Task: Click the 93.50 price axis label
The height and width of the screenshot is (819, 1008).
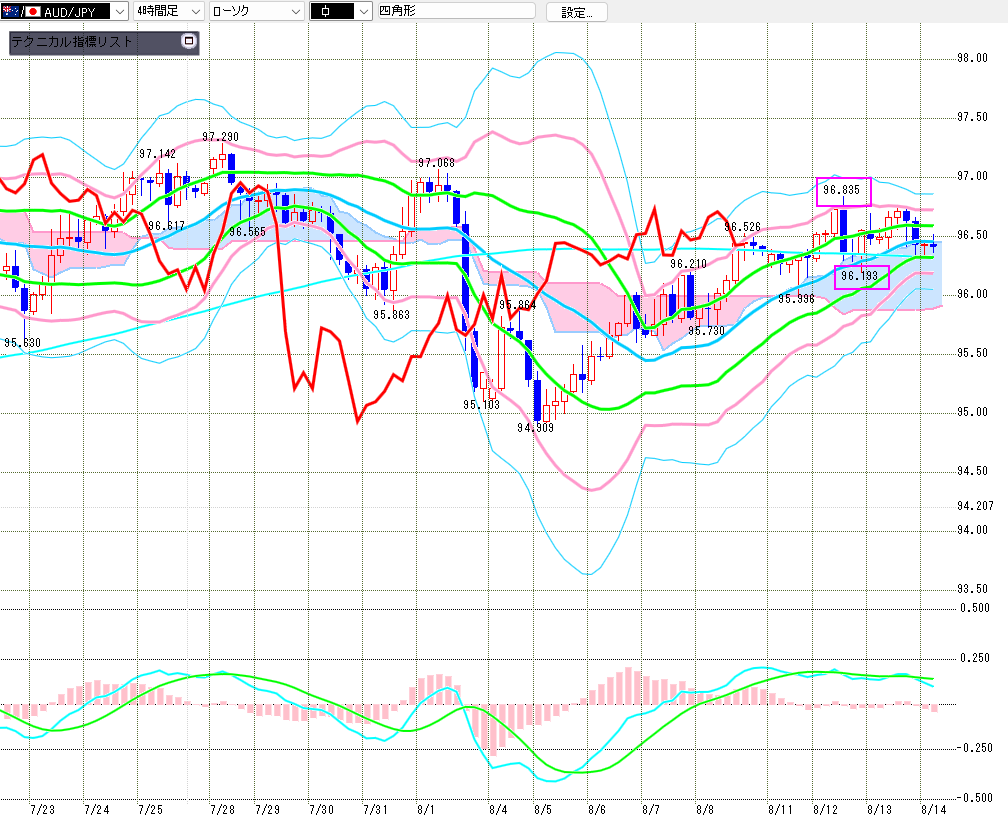Action: point(972,589)
